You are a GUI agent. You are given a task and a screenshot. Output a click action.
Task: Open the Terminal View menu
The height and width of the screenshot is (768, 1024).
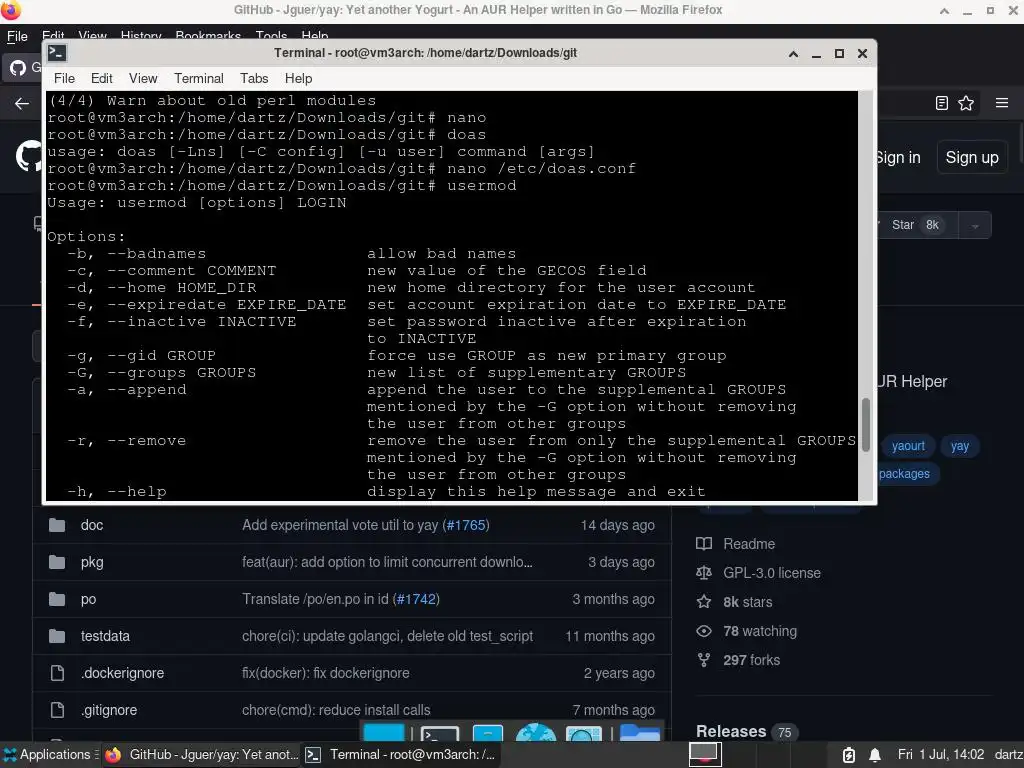(x=143, y=78)
